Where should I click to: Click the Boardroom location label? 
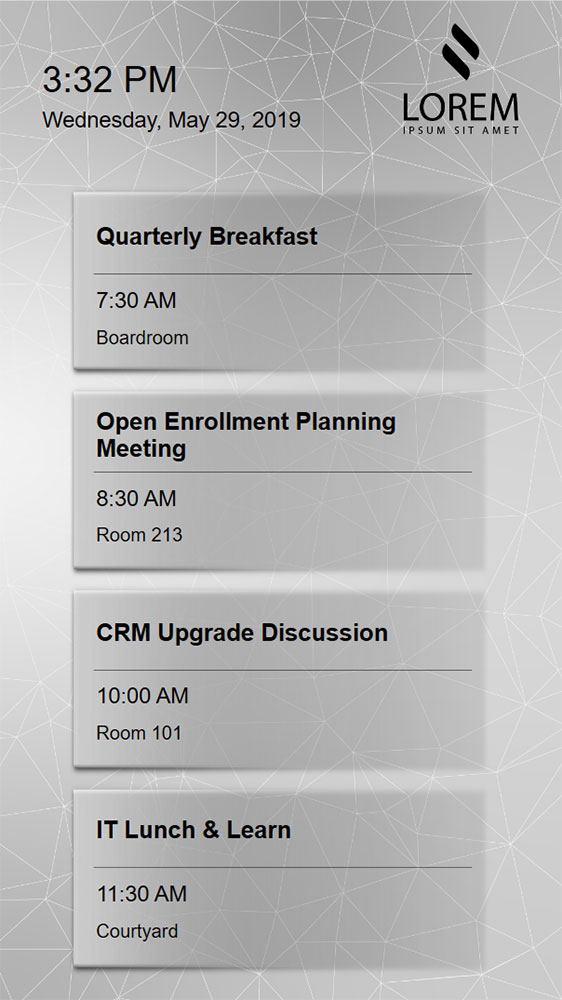click(x=142, y=337)
